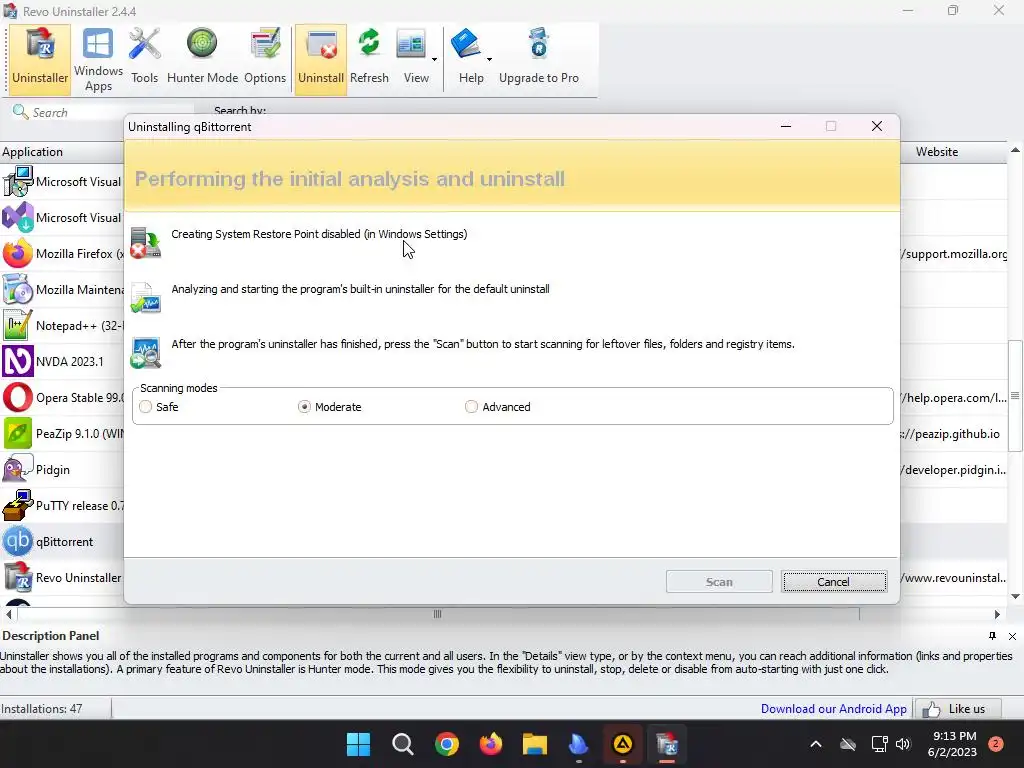
Task: Cancel the uninstall dialog
Action: 834,582
